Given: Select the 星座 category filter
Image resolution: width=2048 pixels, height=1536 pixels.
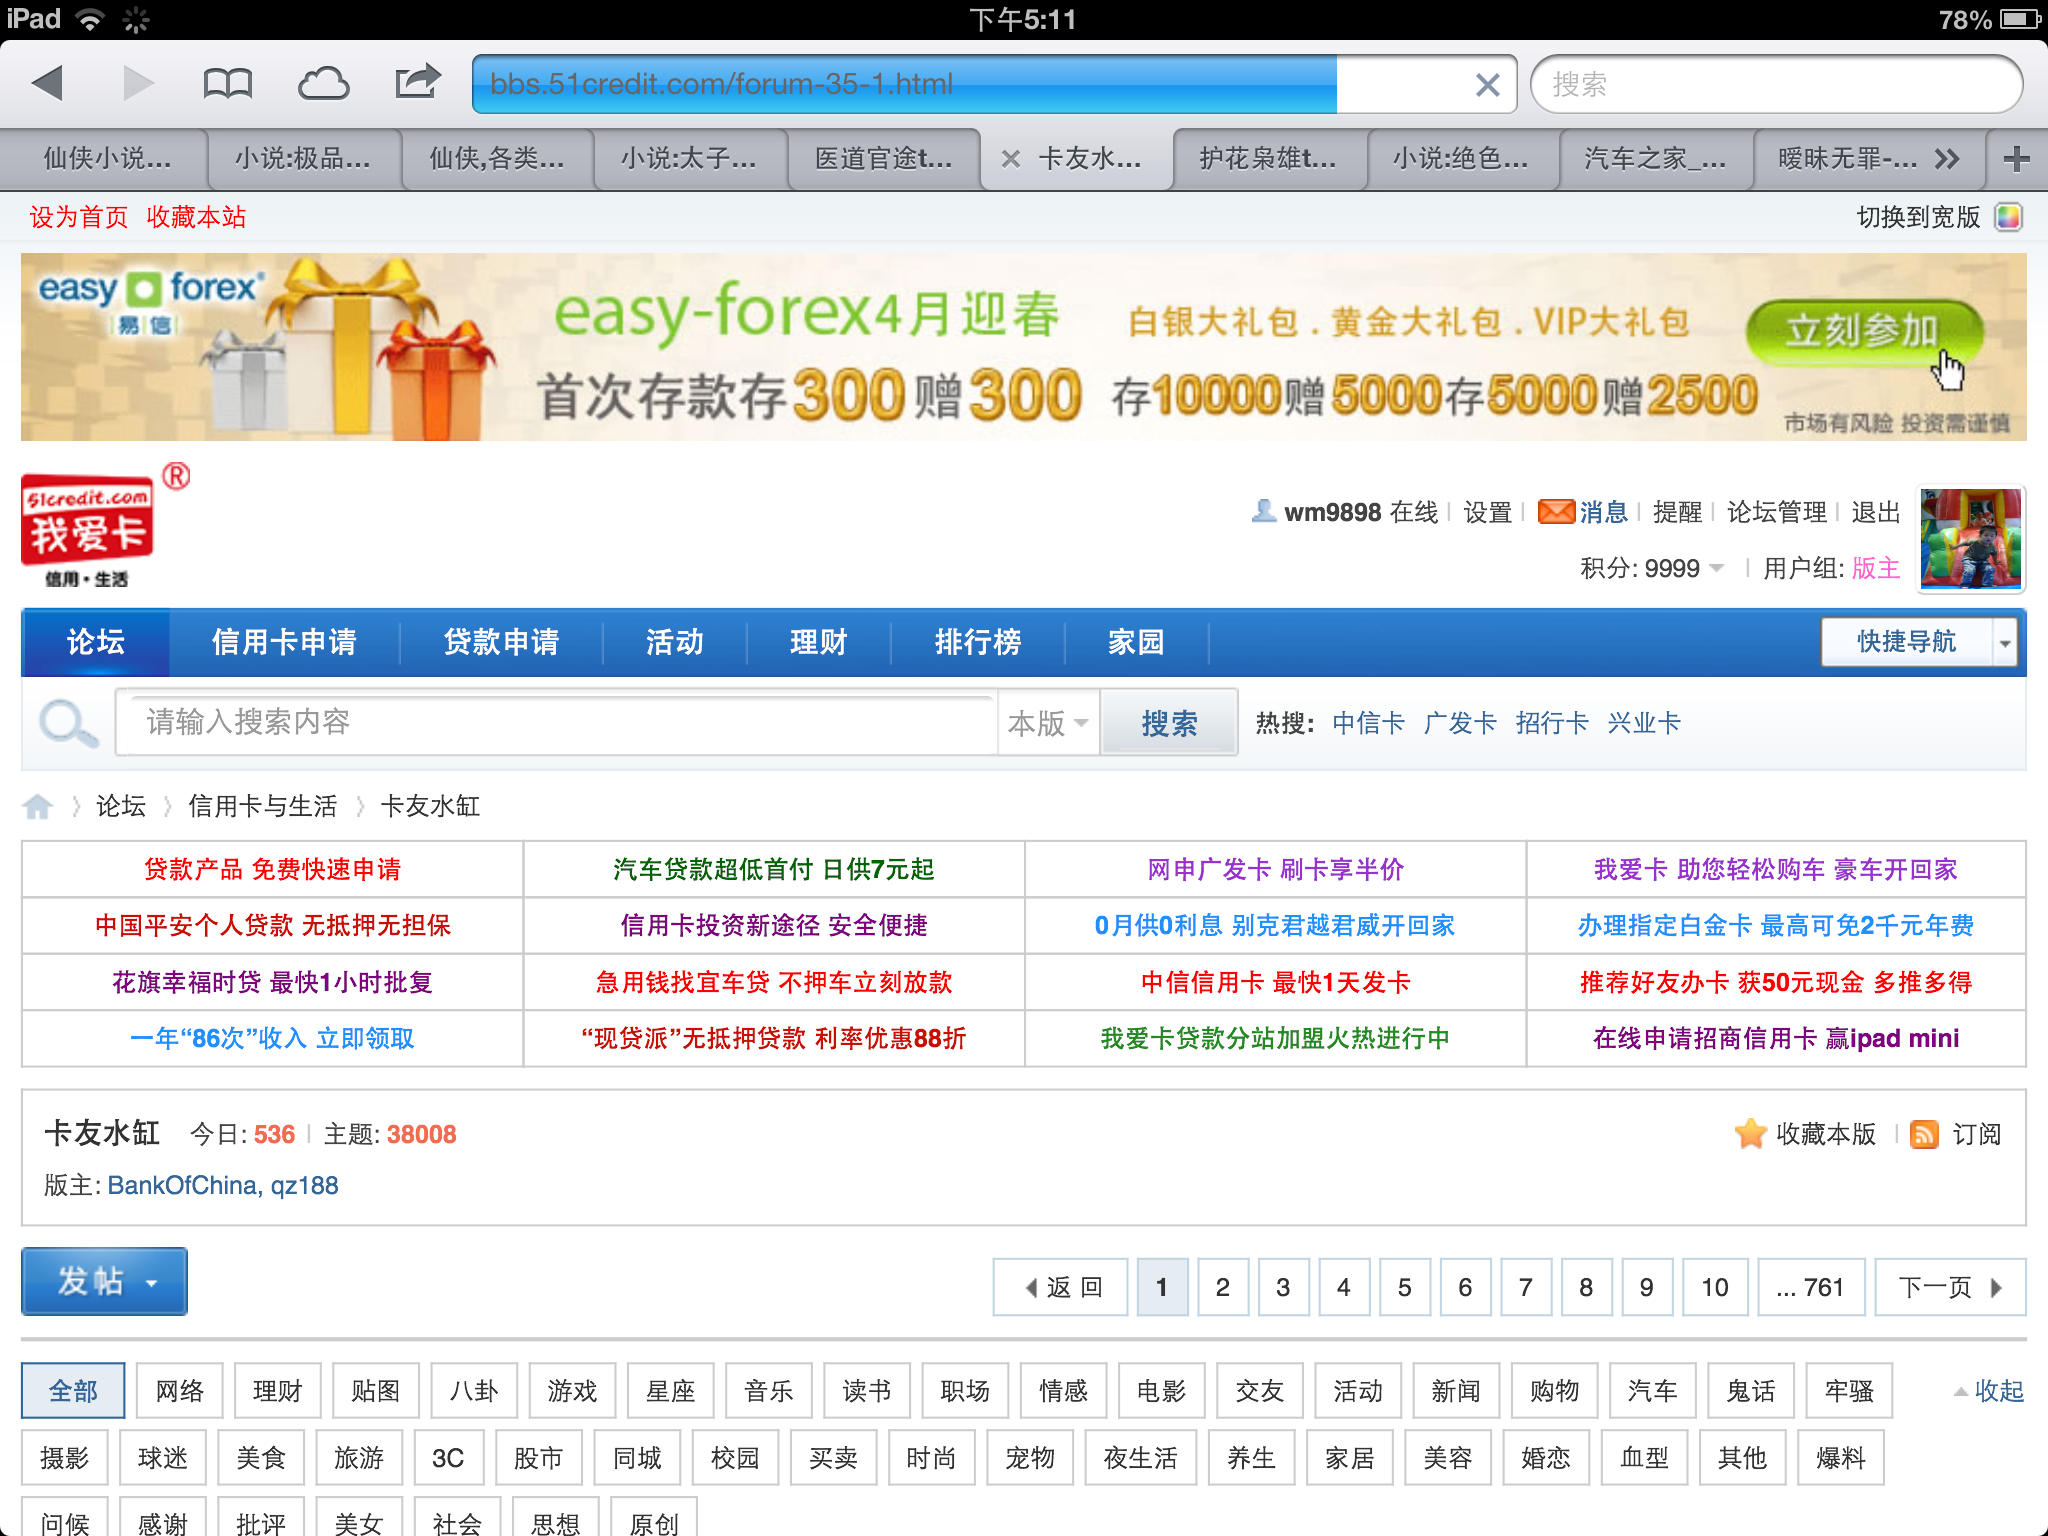Looking at the screenshot, I should pos(670,1391).
